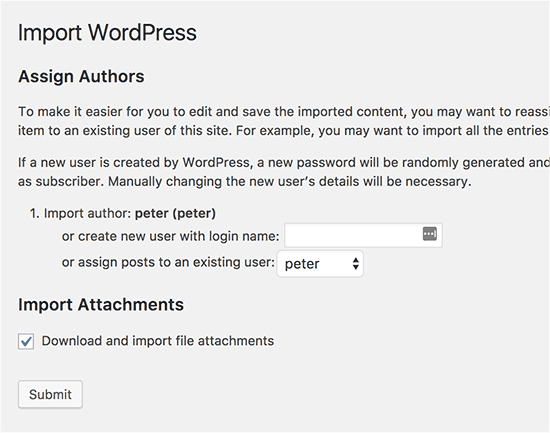
Task: Click the Submit button
Action: coord(50,394)
